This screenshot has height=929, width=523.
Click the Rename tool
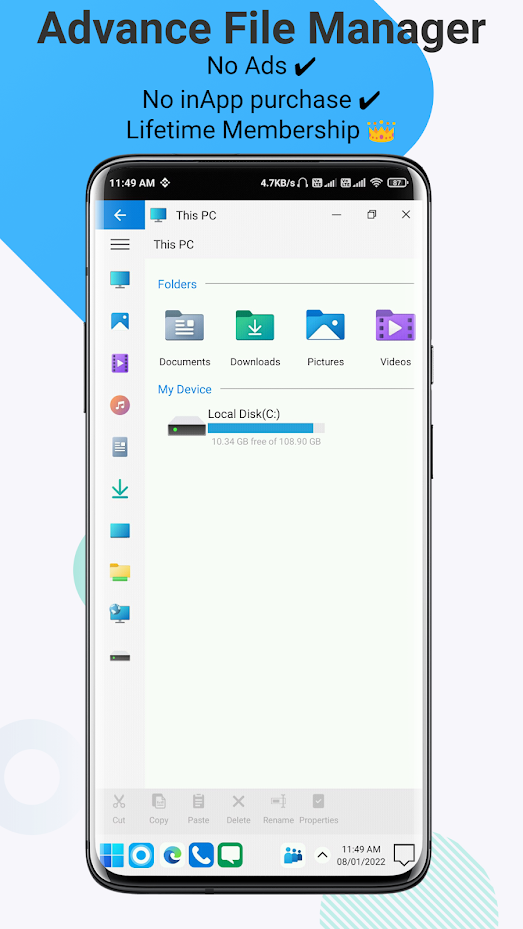pos(278,809)
